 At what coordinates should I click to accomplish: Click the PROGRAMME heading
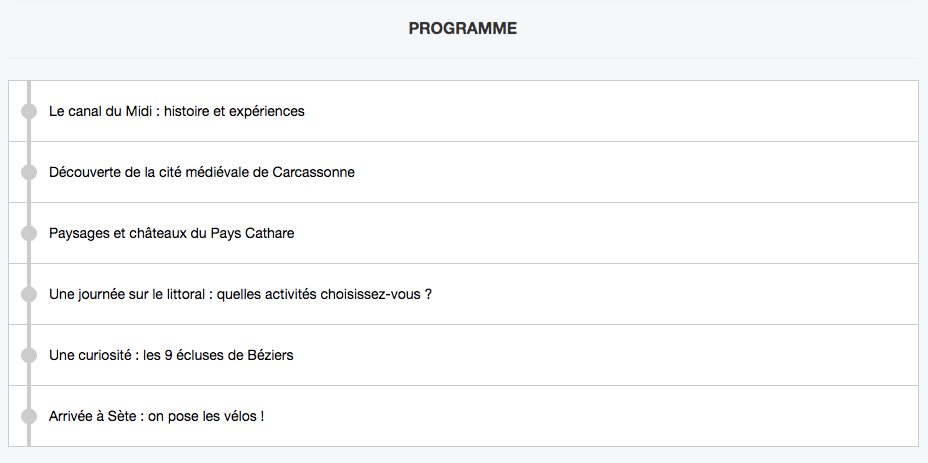coord(462,29)
